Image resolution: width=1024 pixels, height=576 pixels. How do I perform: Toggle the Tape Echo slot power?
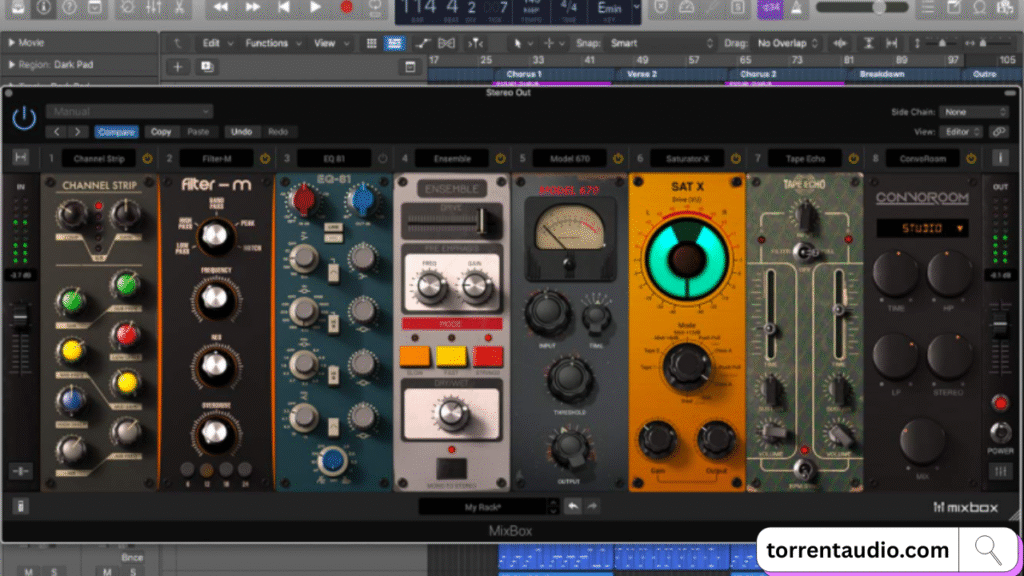(850, 158)
